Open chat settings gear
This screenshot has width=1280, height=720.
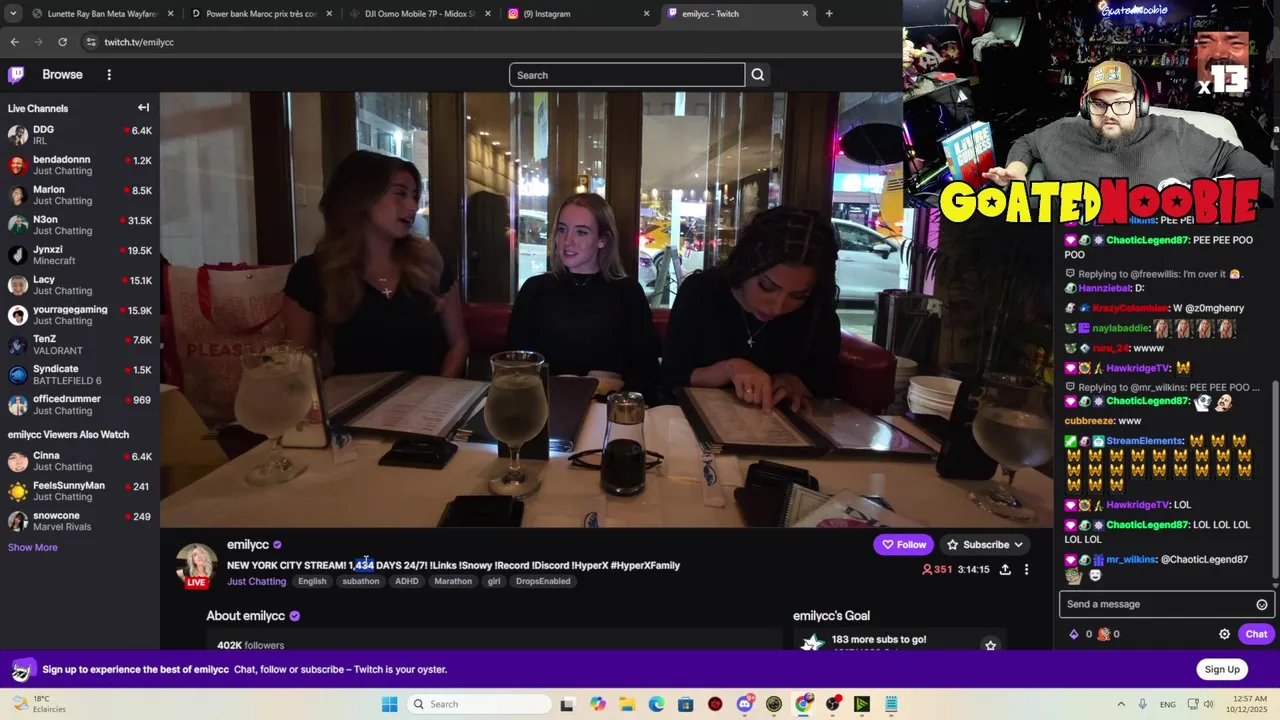[x=1224, y=634]
